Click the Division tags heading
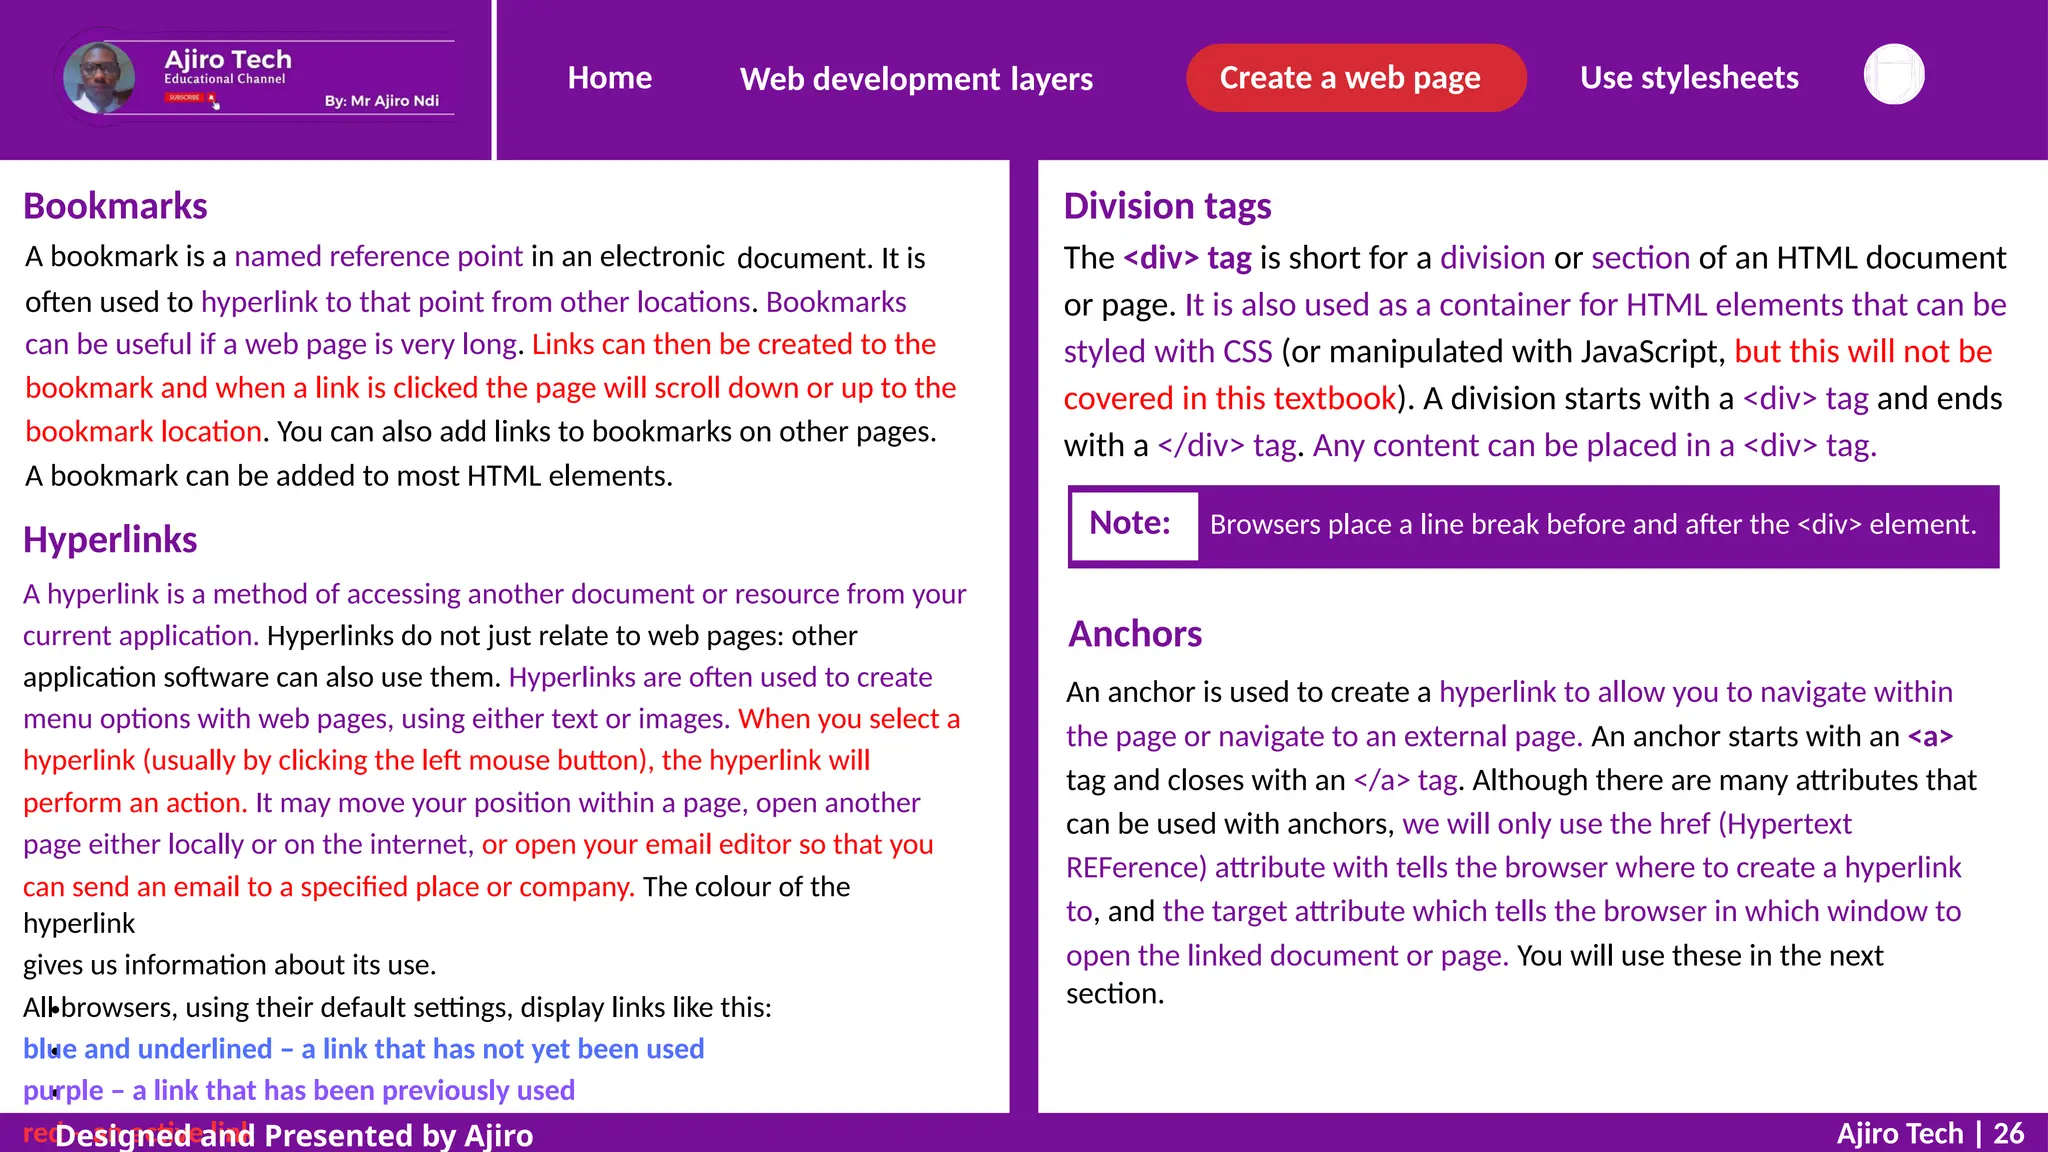Screen dimensions: 2048x1152 point(1167,206)
